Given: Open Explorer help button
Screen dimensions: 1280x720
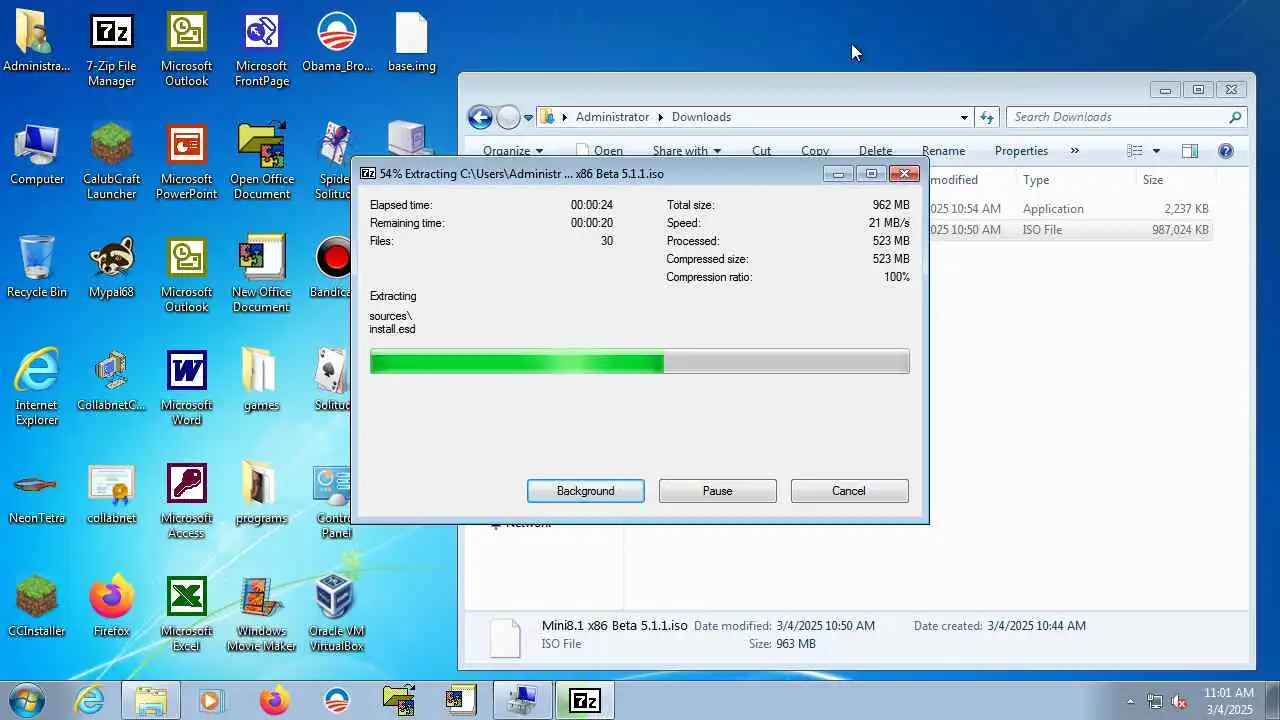Looking at the screenshot, I should pos(1226,151).
